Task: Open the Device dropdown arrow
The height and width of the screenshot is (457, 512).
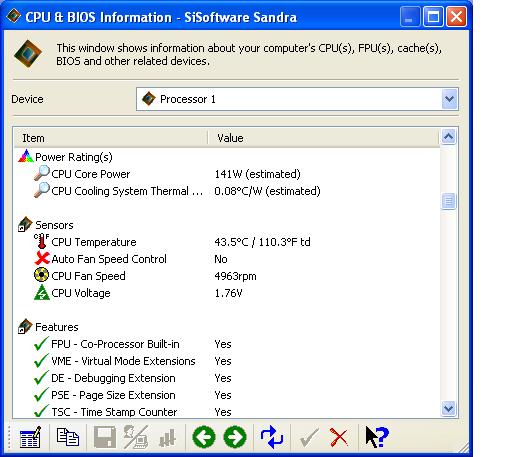Action: point(449,99)
